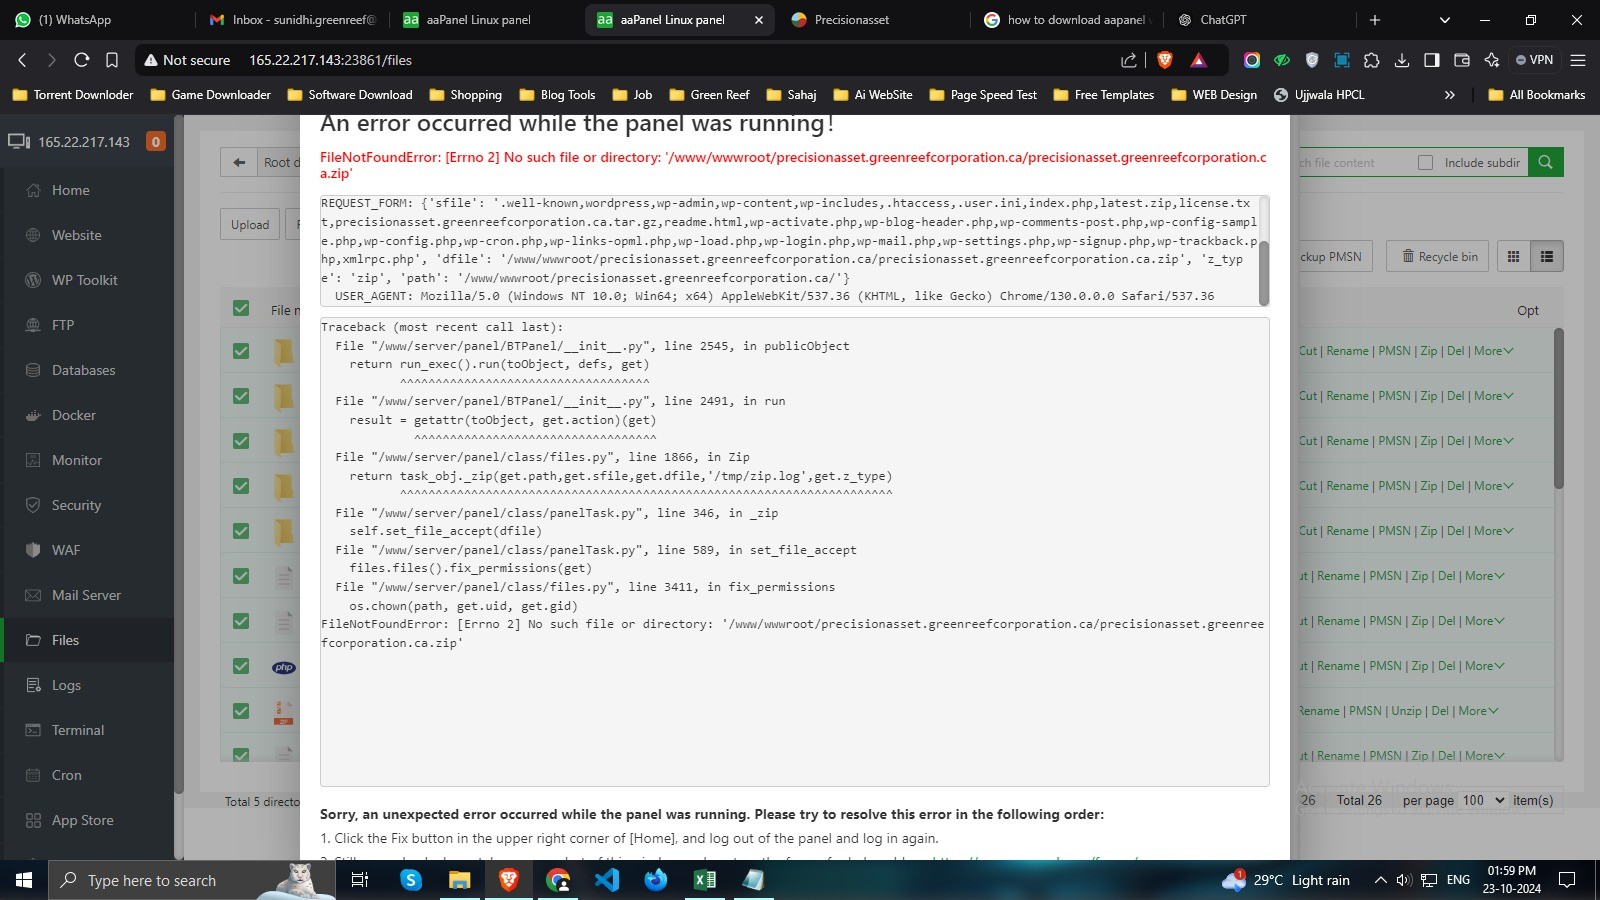Expand the hidden bookmarks overflow chevron
This screenshot has height=900, width=1600.
pyautogui.click(x=1450, y=95)
